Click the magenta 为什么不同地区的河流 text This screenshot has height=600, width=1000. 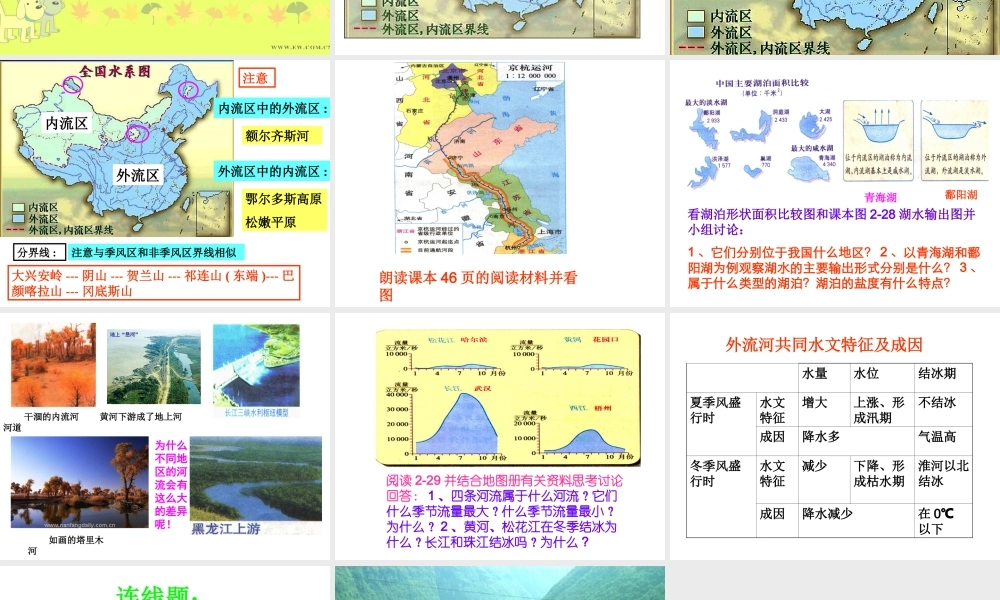point(170,485)
